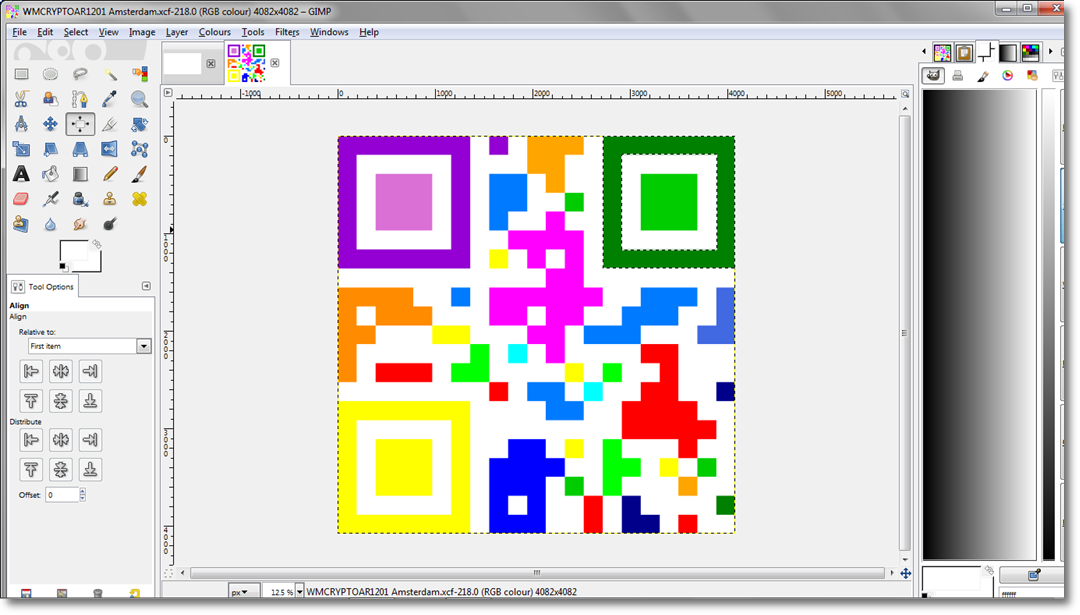Viewport: 1080px width, 615px height.
Task: Align right edges in Align section
Action: tap(90, 371)
